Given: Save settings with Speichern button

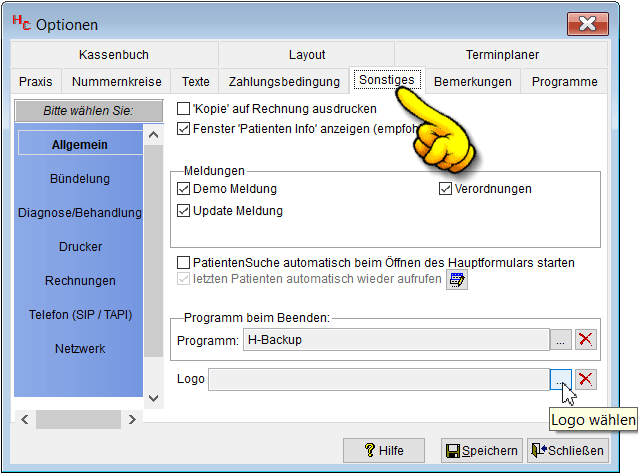Looking at the screenshot, I should point(481,451).
